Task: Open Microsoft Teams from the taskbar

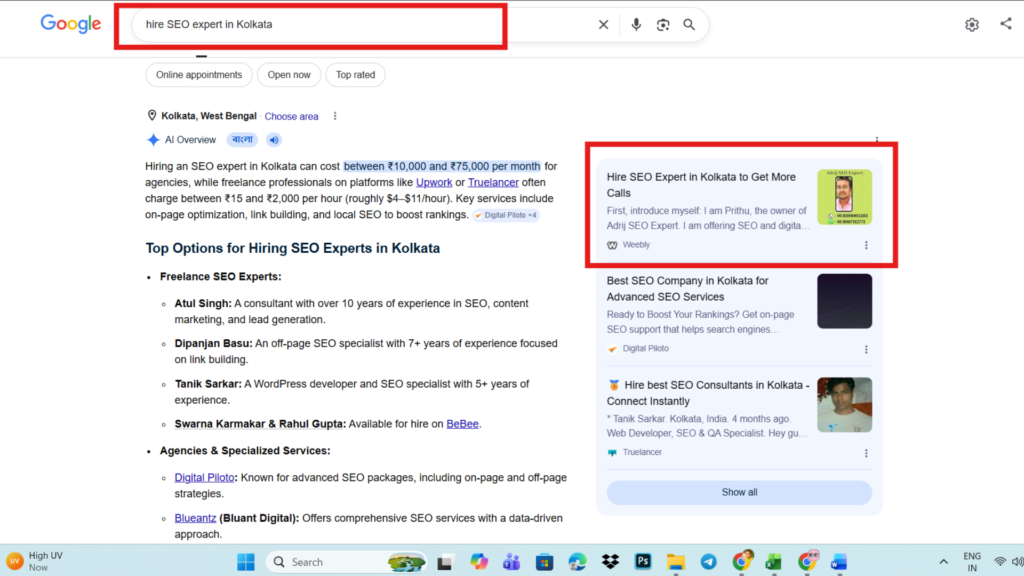Action: coord(511,562)
